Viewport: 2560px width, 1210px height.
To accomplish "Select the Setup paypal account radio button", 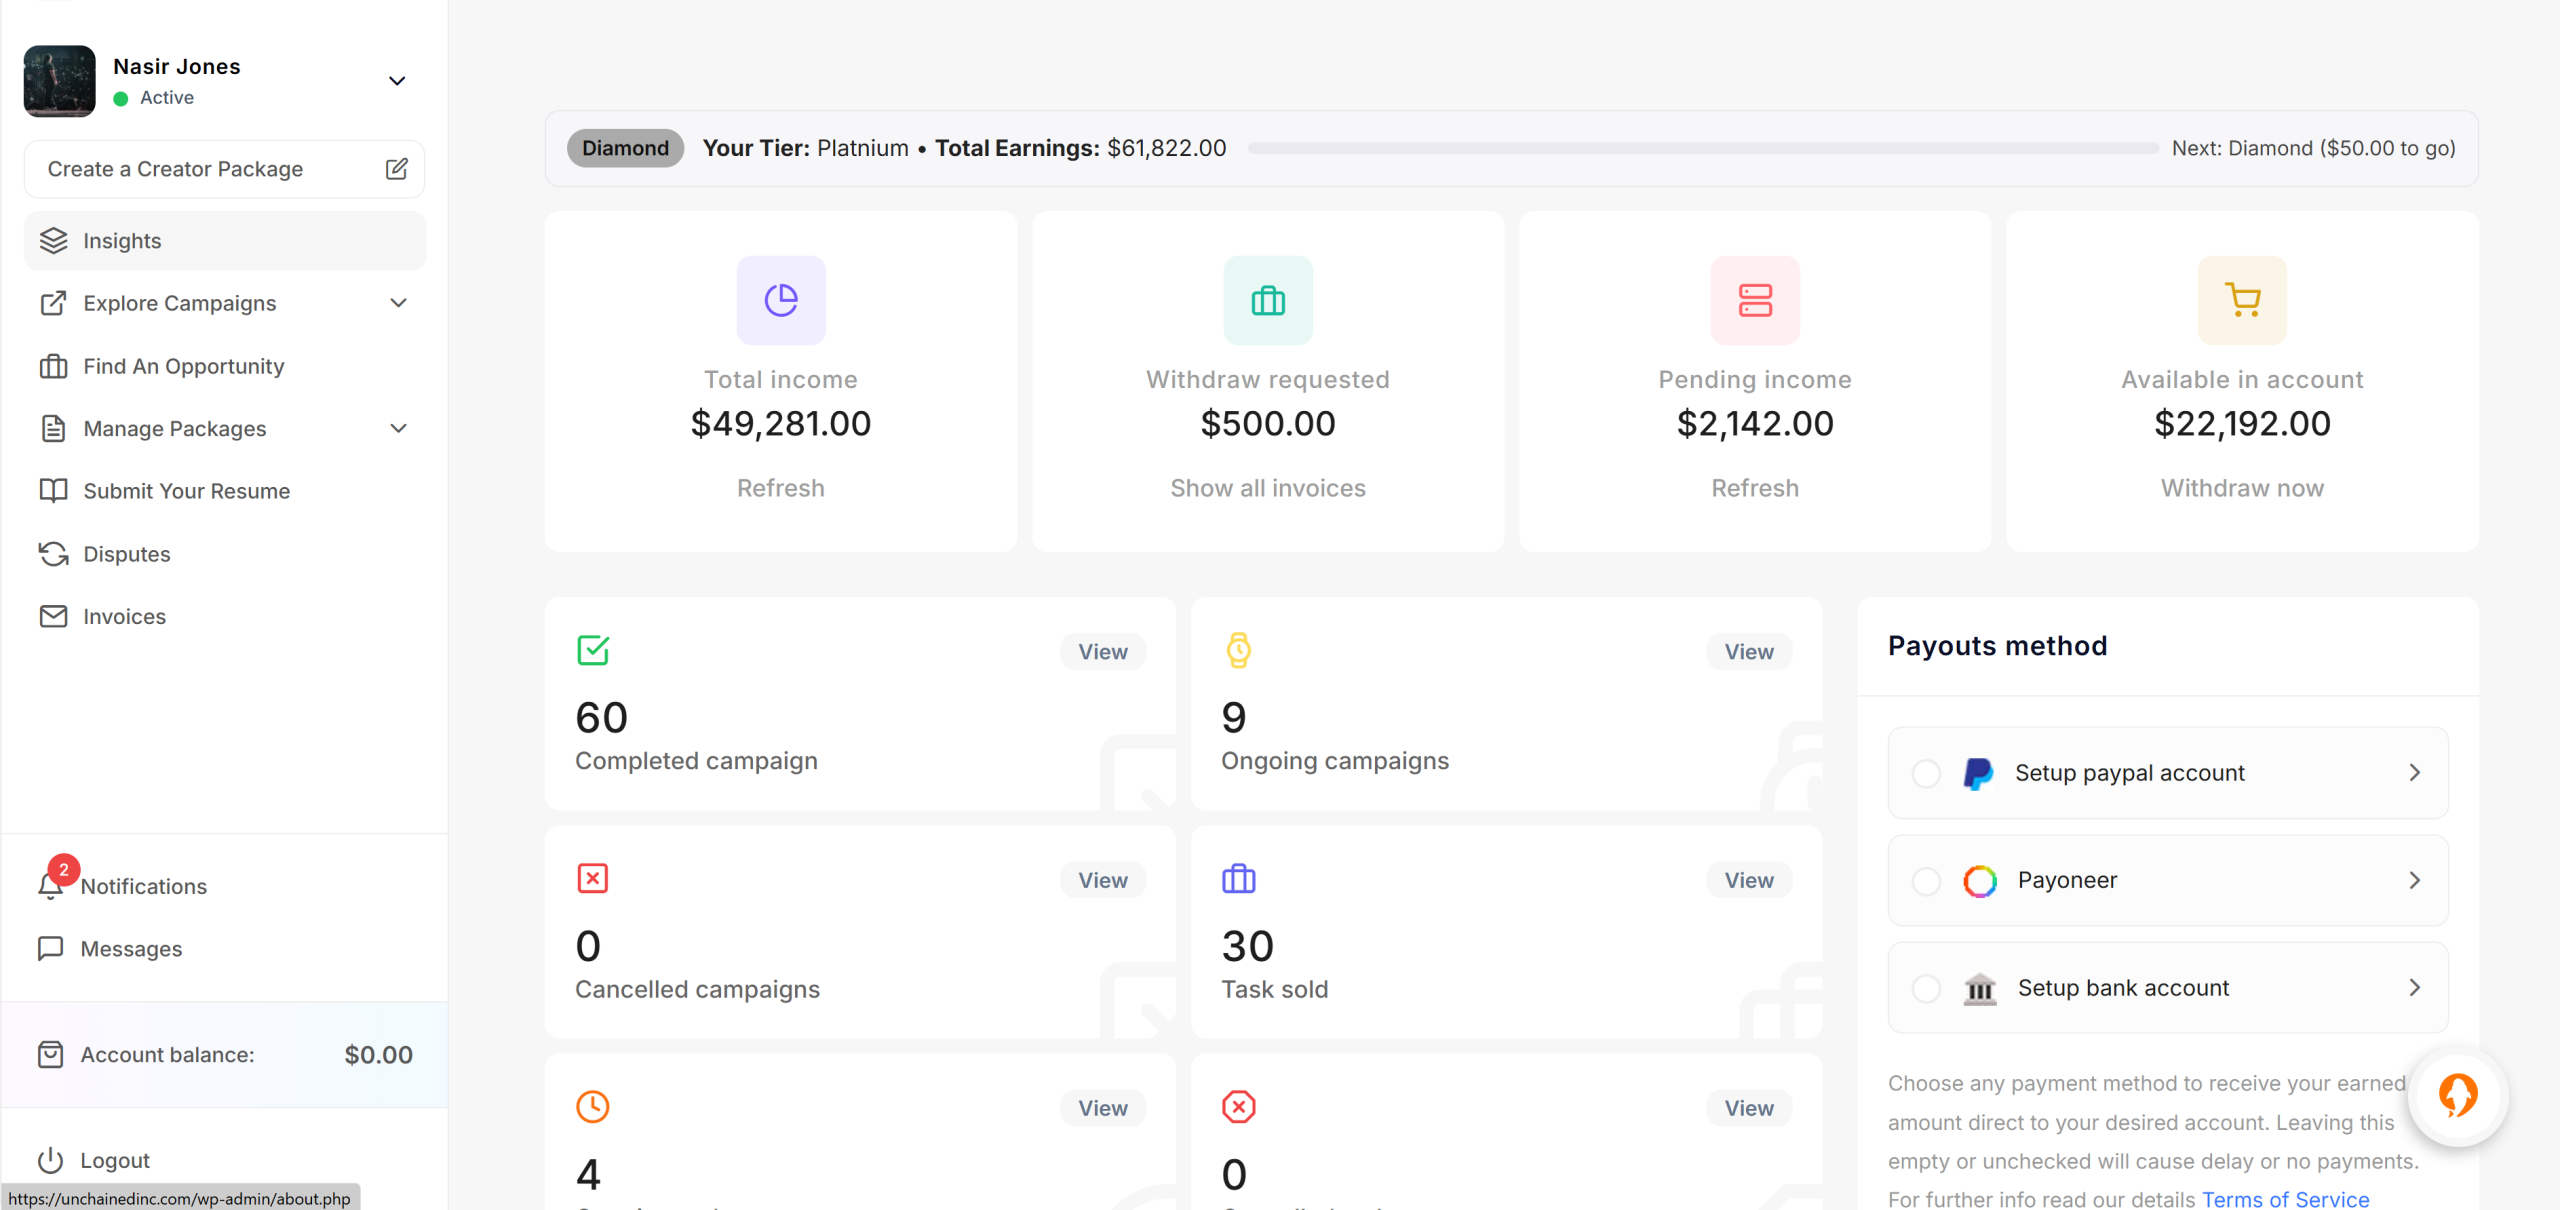I will pos(1926,773).
